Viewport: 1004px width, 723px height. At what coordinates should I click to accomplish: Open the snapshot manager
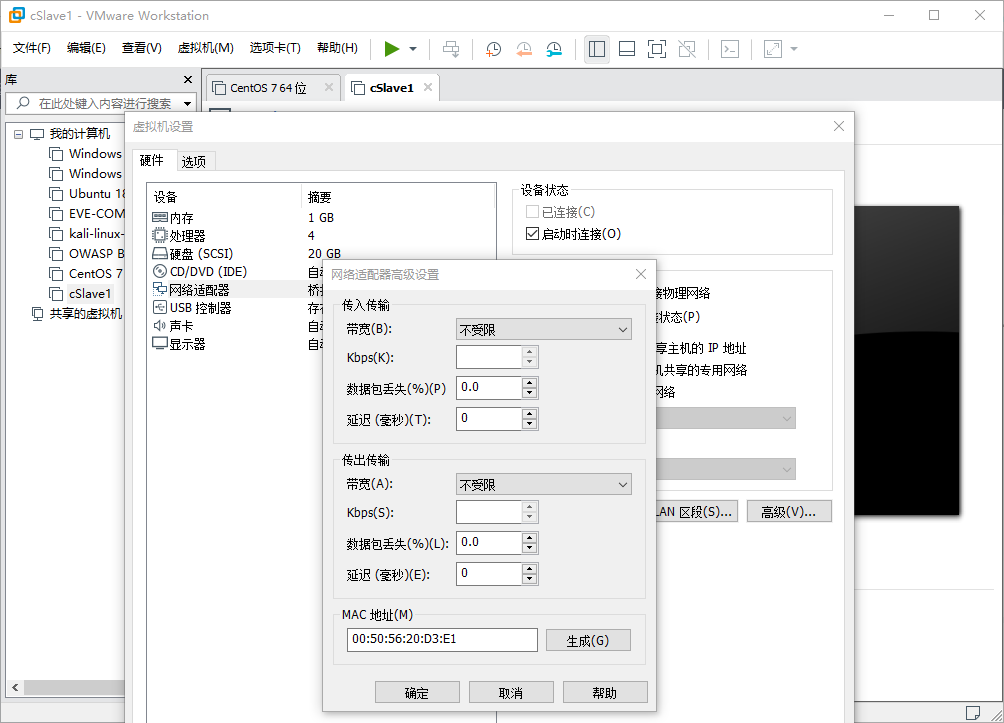pos(554,48)
